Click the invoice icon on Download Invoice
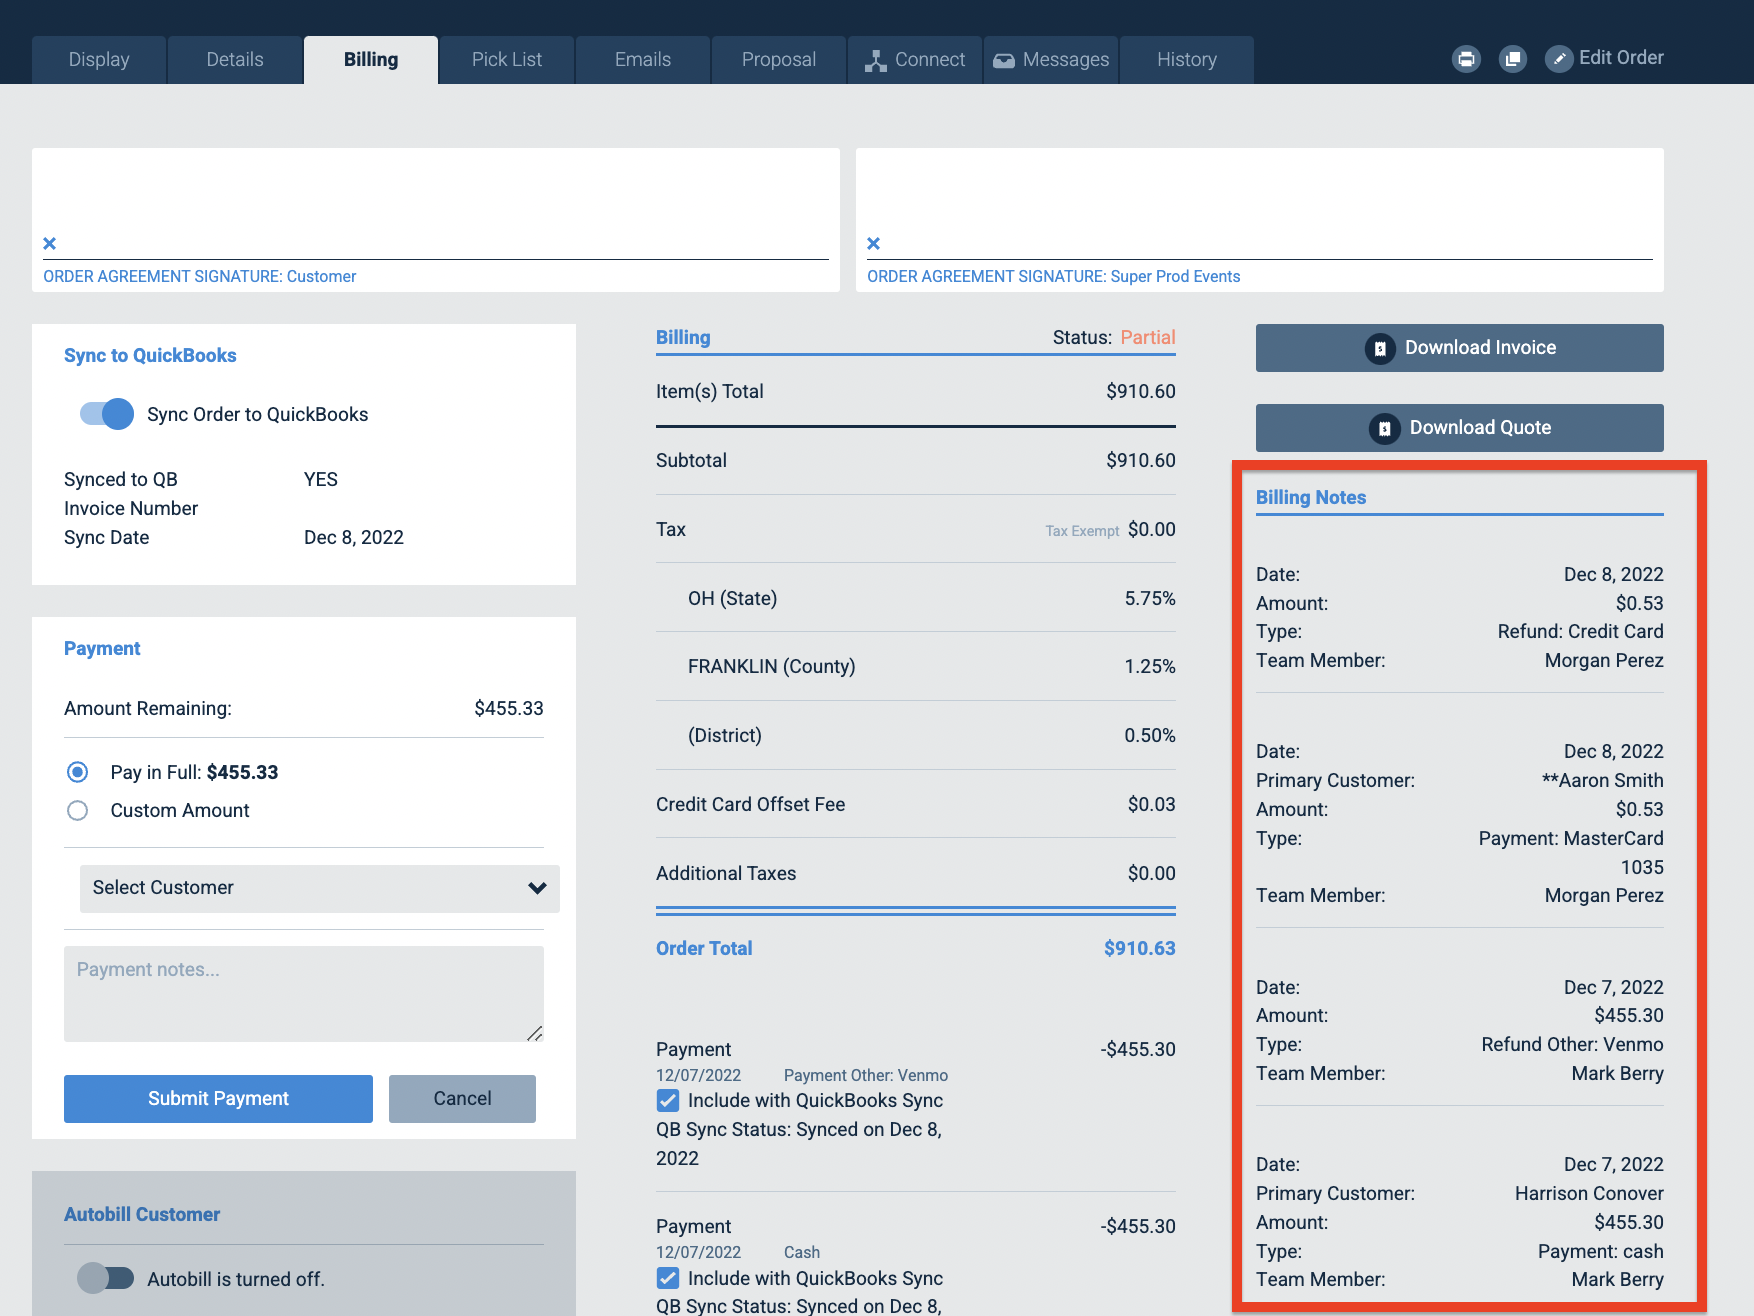The width and height of the screenshot is (1754, 1316). (x=1380, y=348)
